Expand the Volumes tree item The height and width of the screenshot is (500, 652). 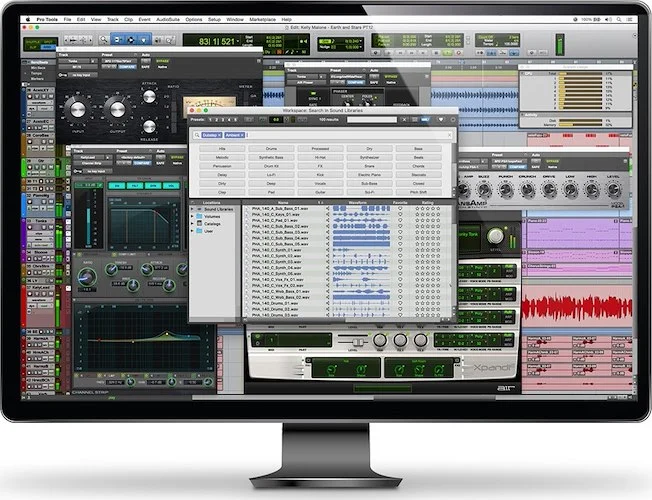pyautogui.click(x=194, y=216)
